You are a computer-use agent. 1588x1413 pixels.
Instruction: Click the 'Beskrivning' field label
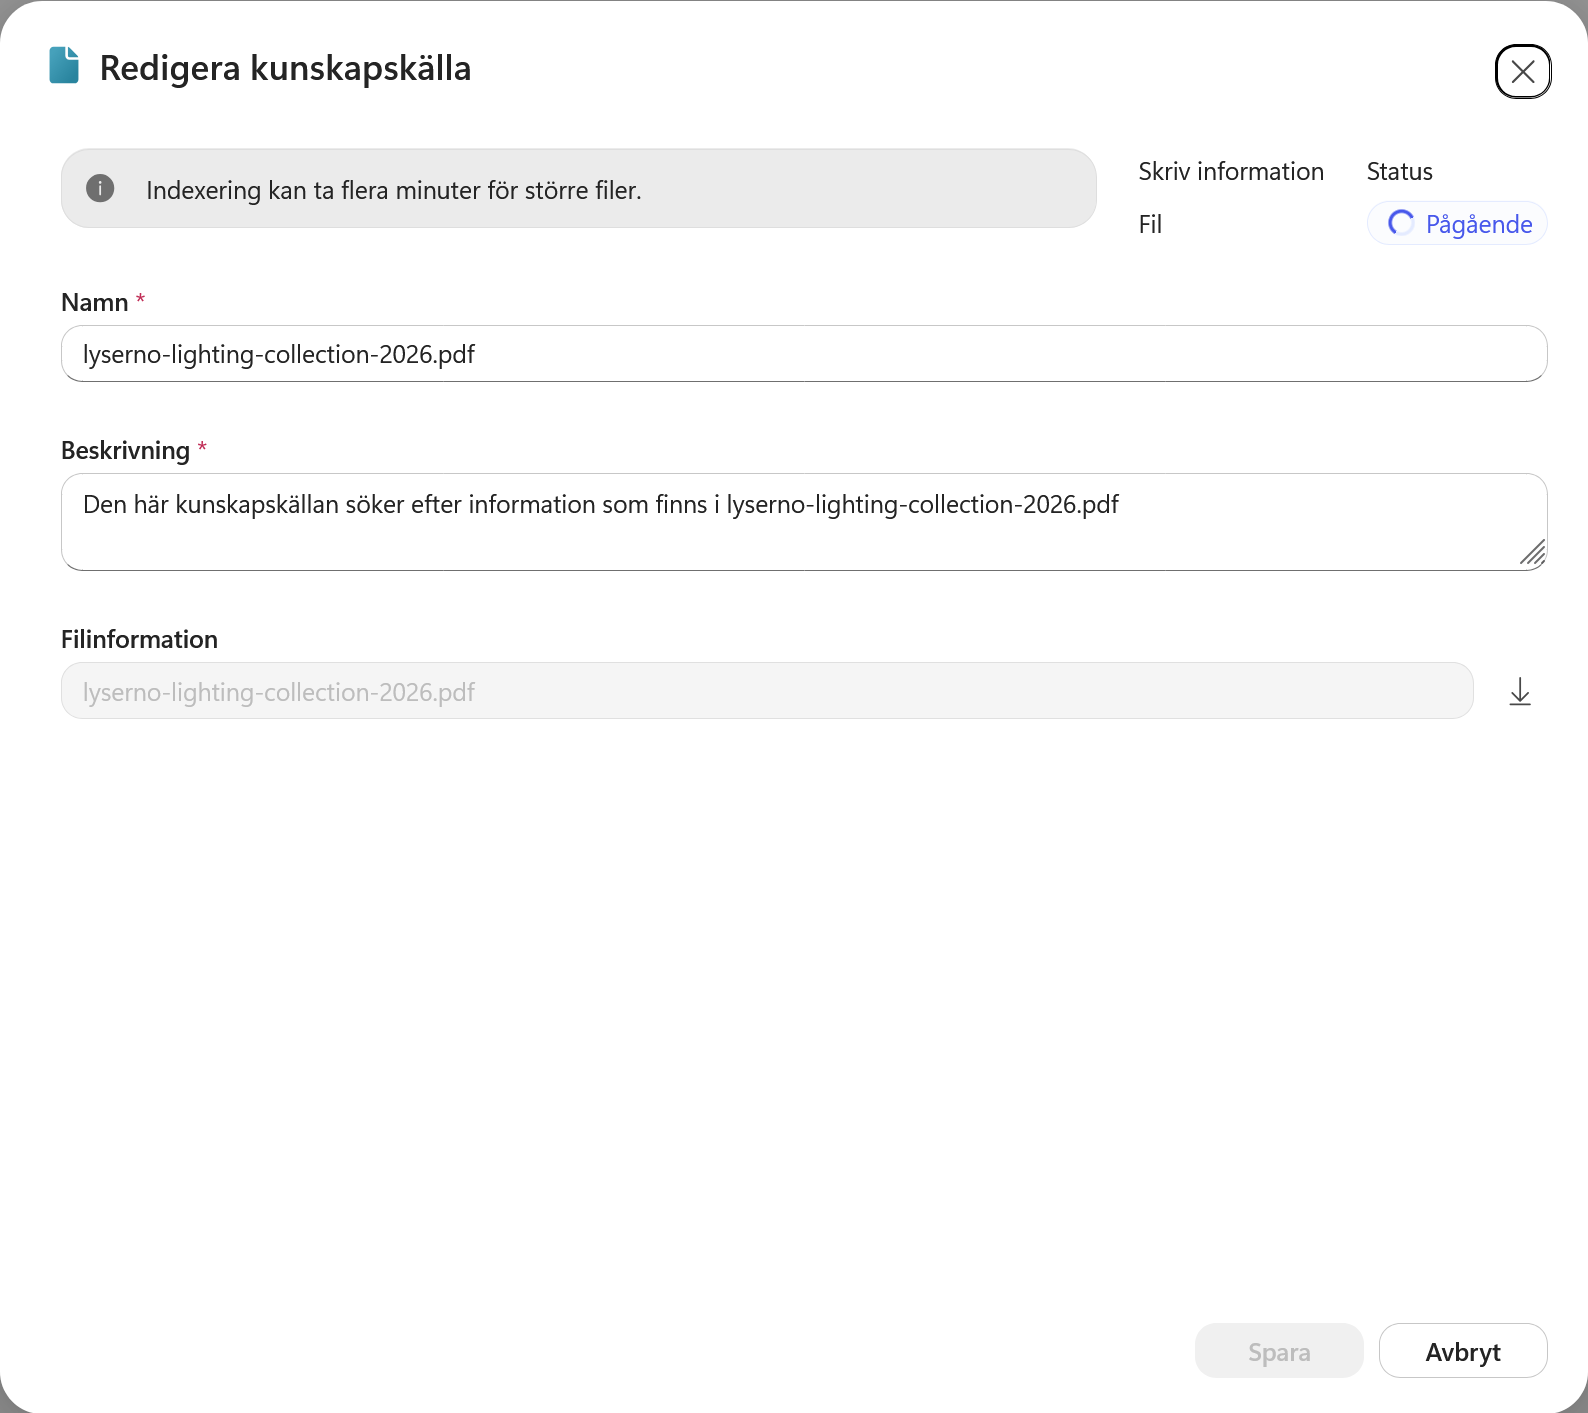point(125,450)
